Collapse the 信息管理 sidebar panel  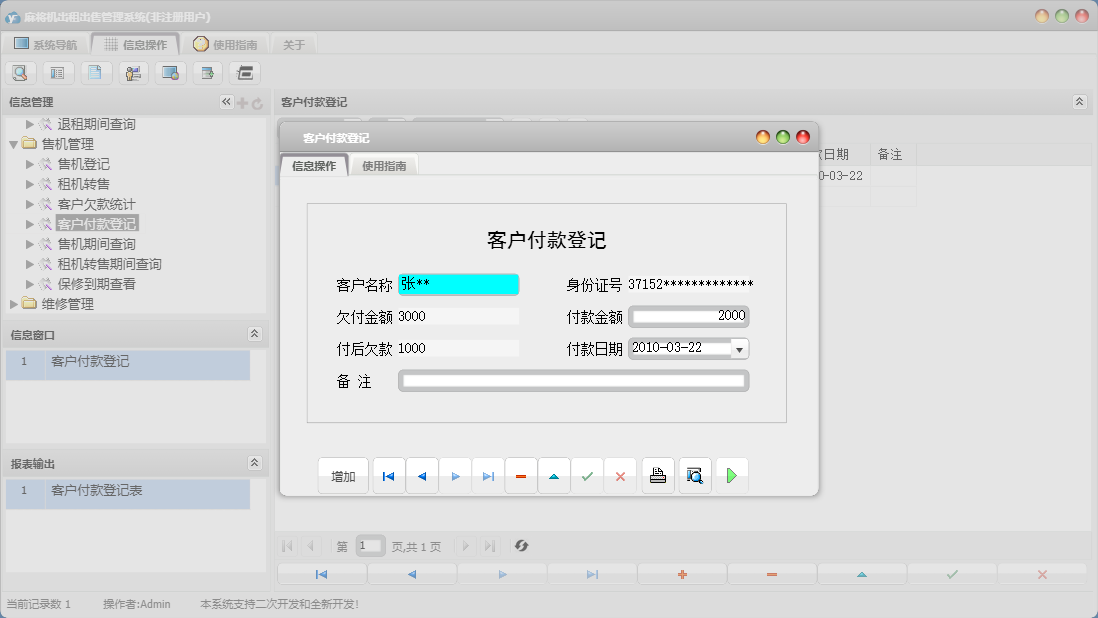point(227,101)
